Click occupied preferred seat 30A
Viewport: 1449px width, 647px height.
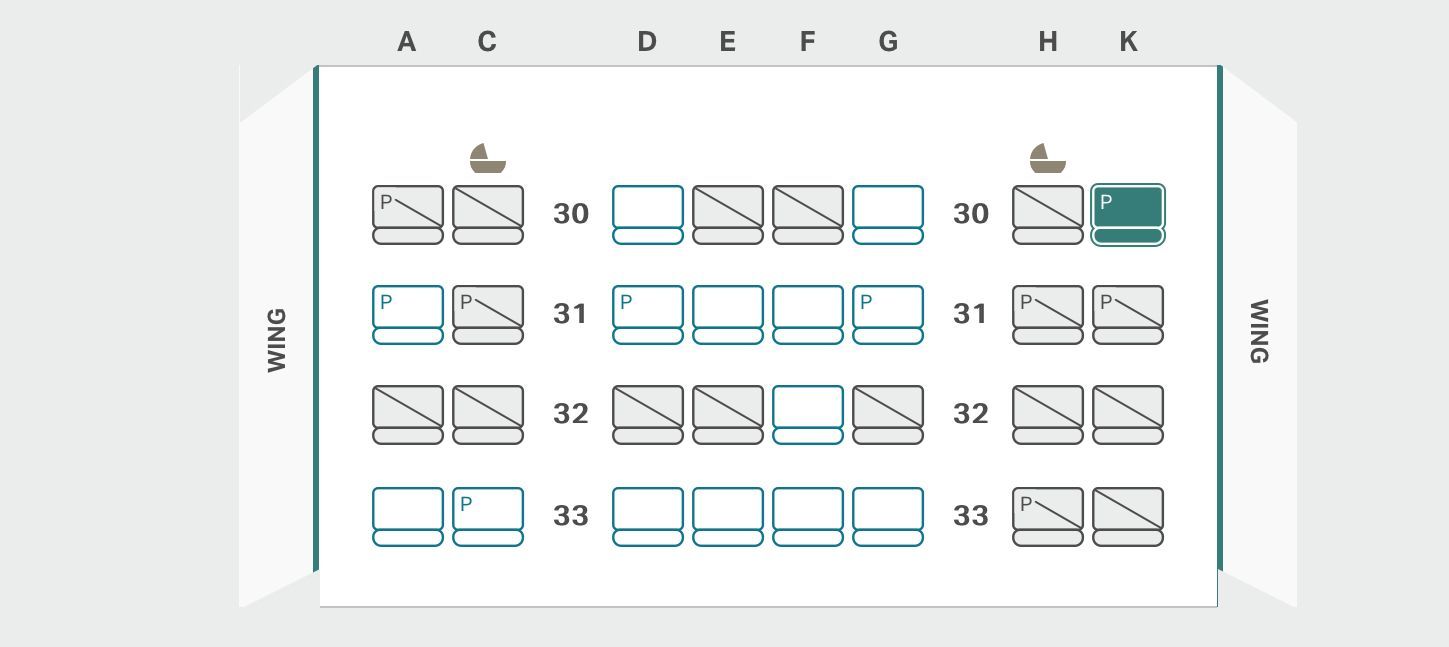click(x=408, y=214)
